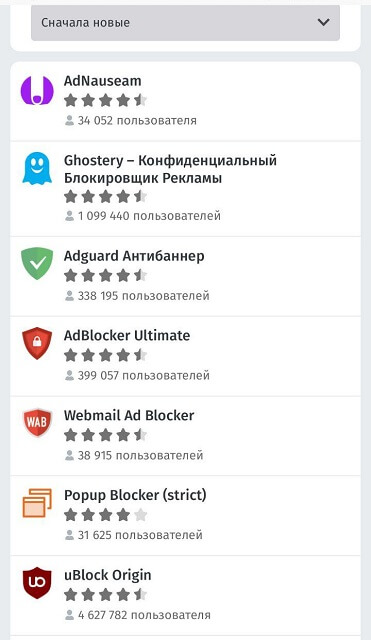The image size is (371, 640).
Task: Click the WAB red shield icon
Action: (37, 422)
